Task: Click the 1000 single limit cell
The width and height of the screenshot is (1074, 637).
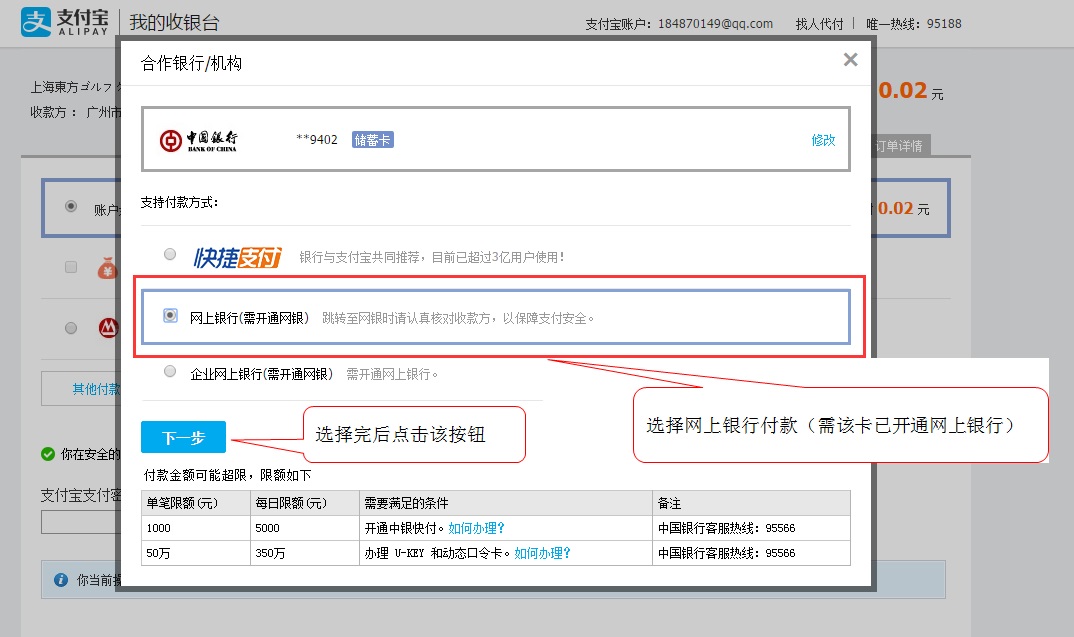Action: [x=196, y=528]
